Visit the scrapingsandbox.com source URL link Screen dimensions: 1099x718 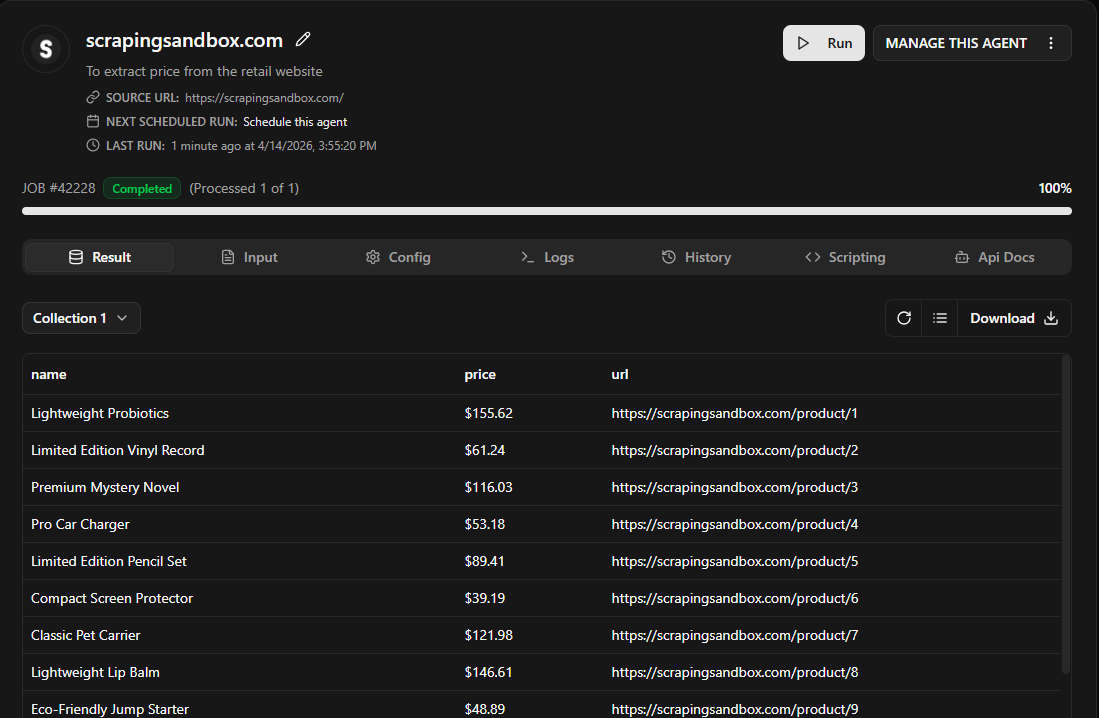click(x=264, y=97)
